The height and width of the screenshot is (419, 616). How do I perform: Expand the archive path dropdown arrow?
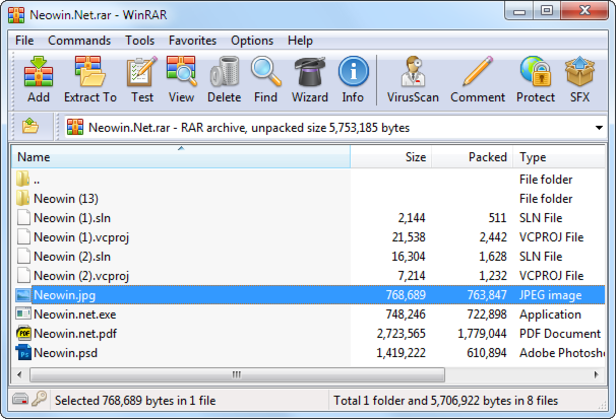(x=599, y=128)
